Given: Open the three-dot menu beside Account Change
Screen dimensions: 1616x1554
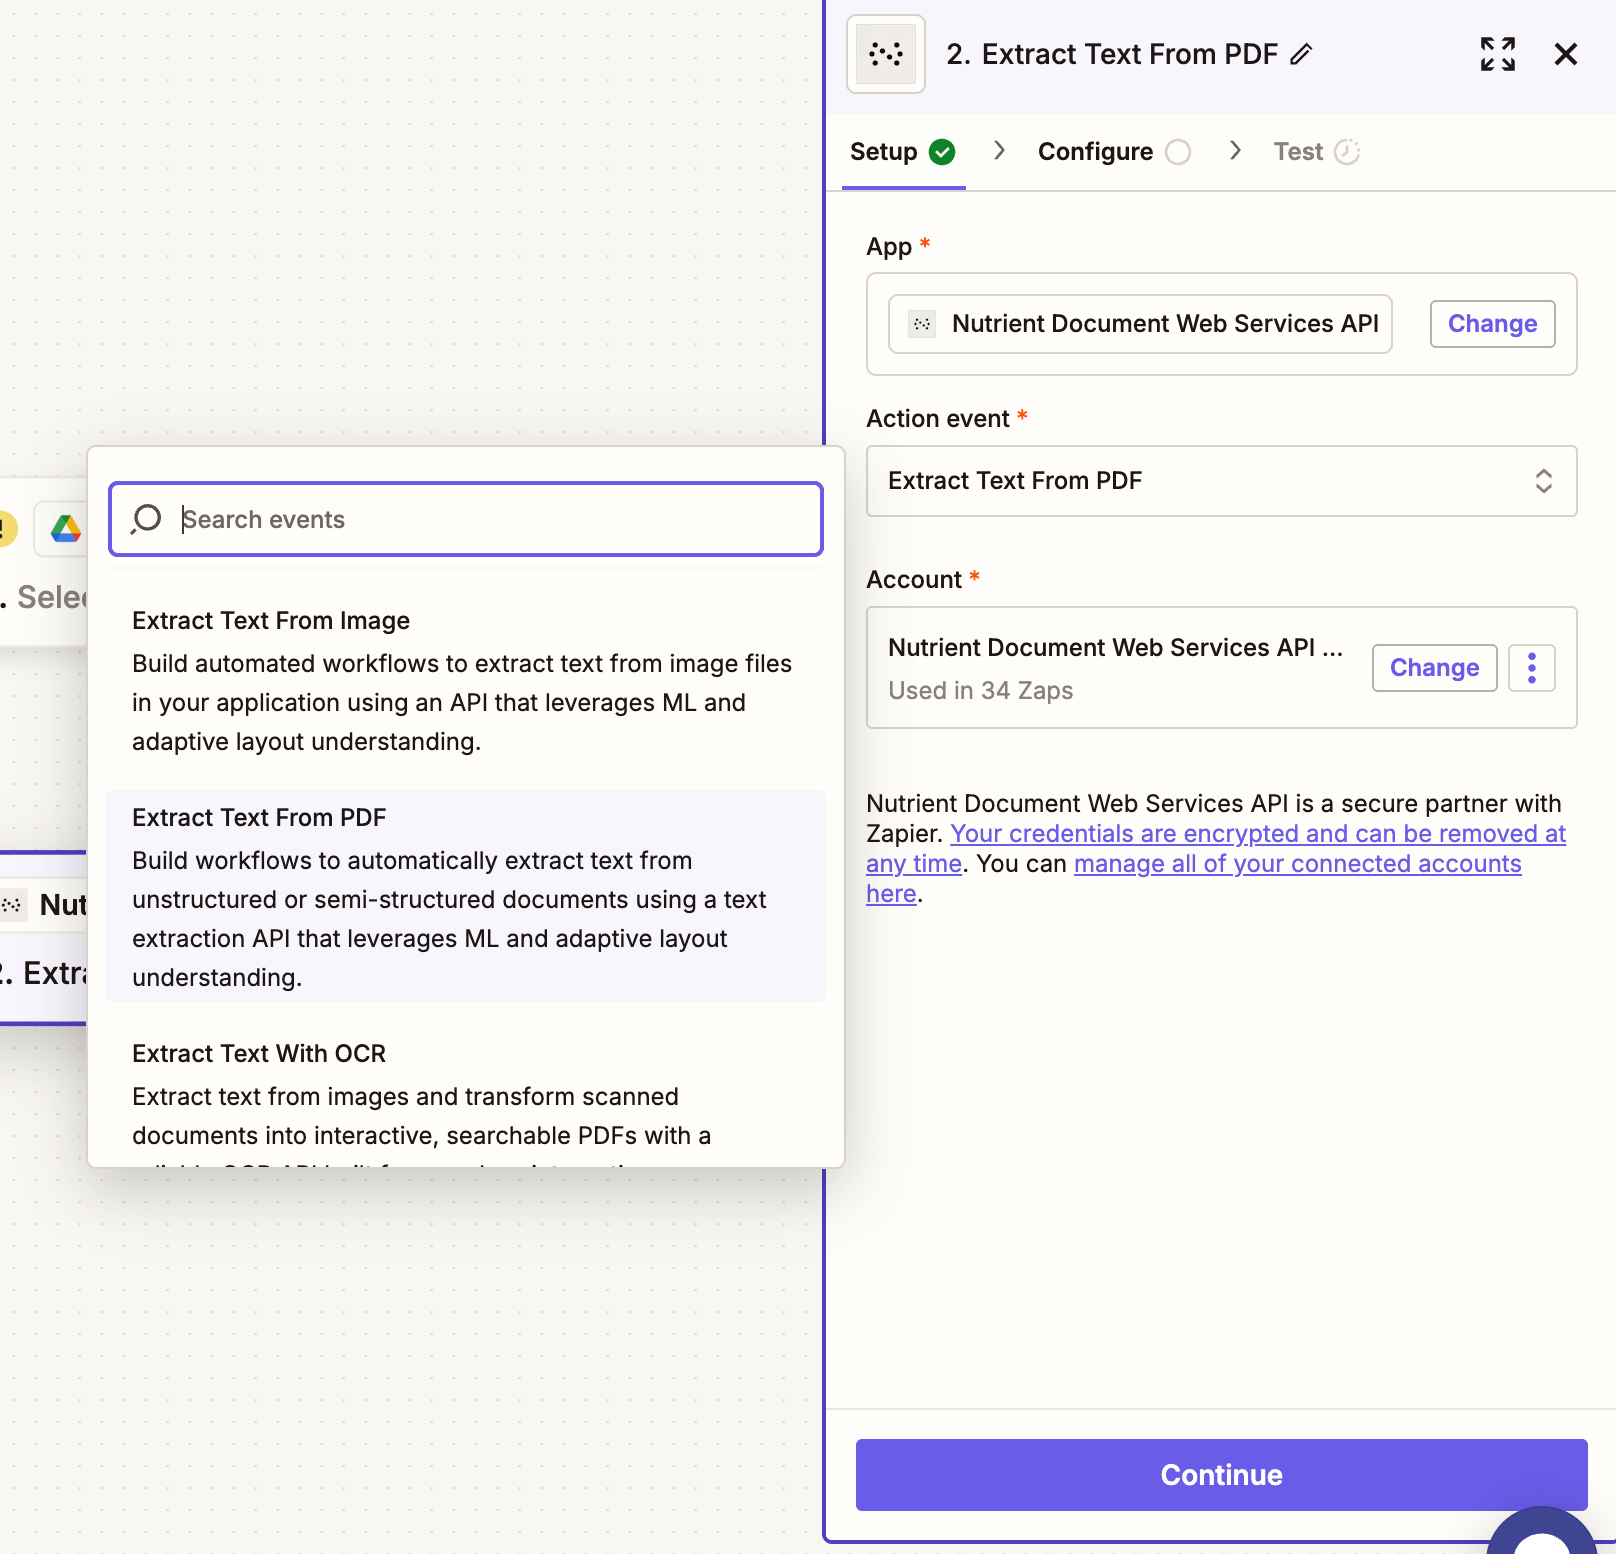Looking at the screenshot, I should click(x=1531, y=668).
